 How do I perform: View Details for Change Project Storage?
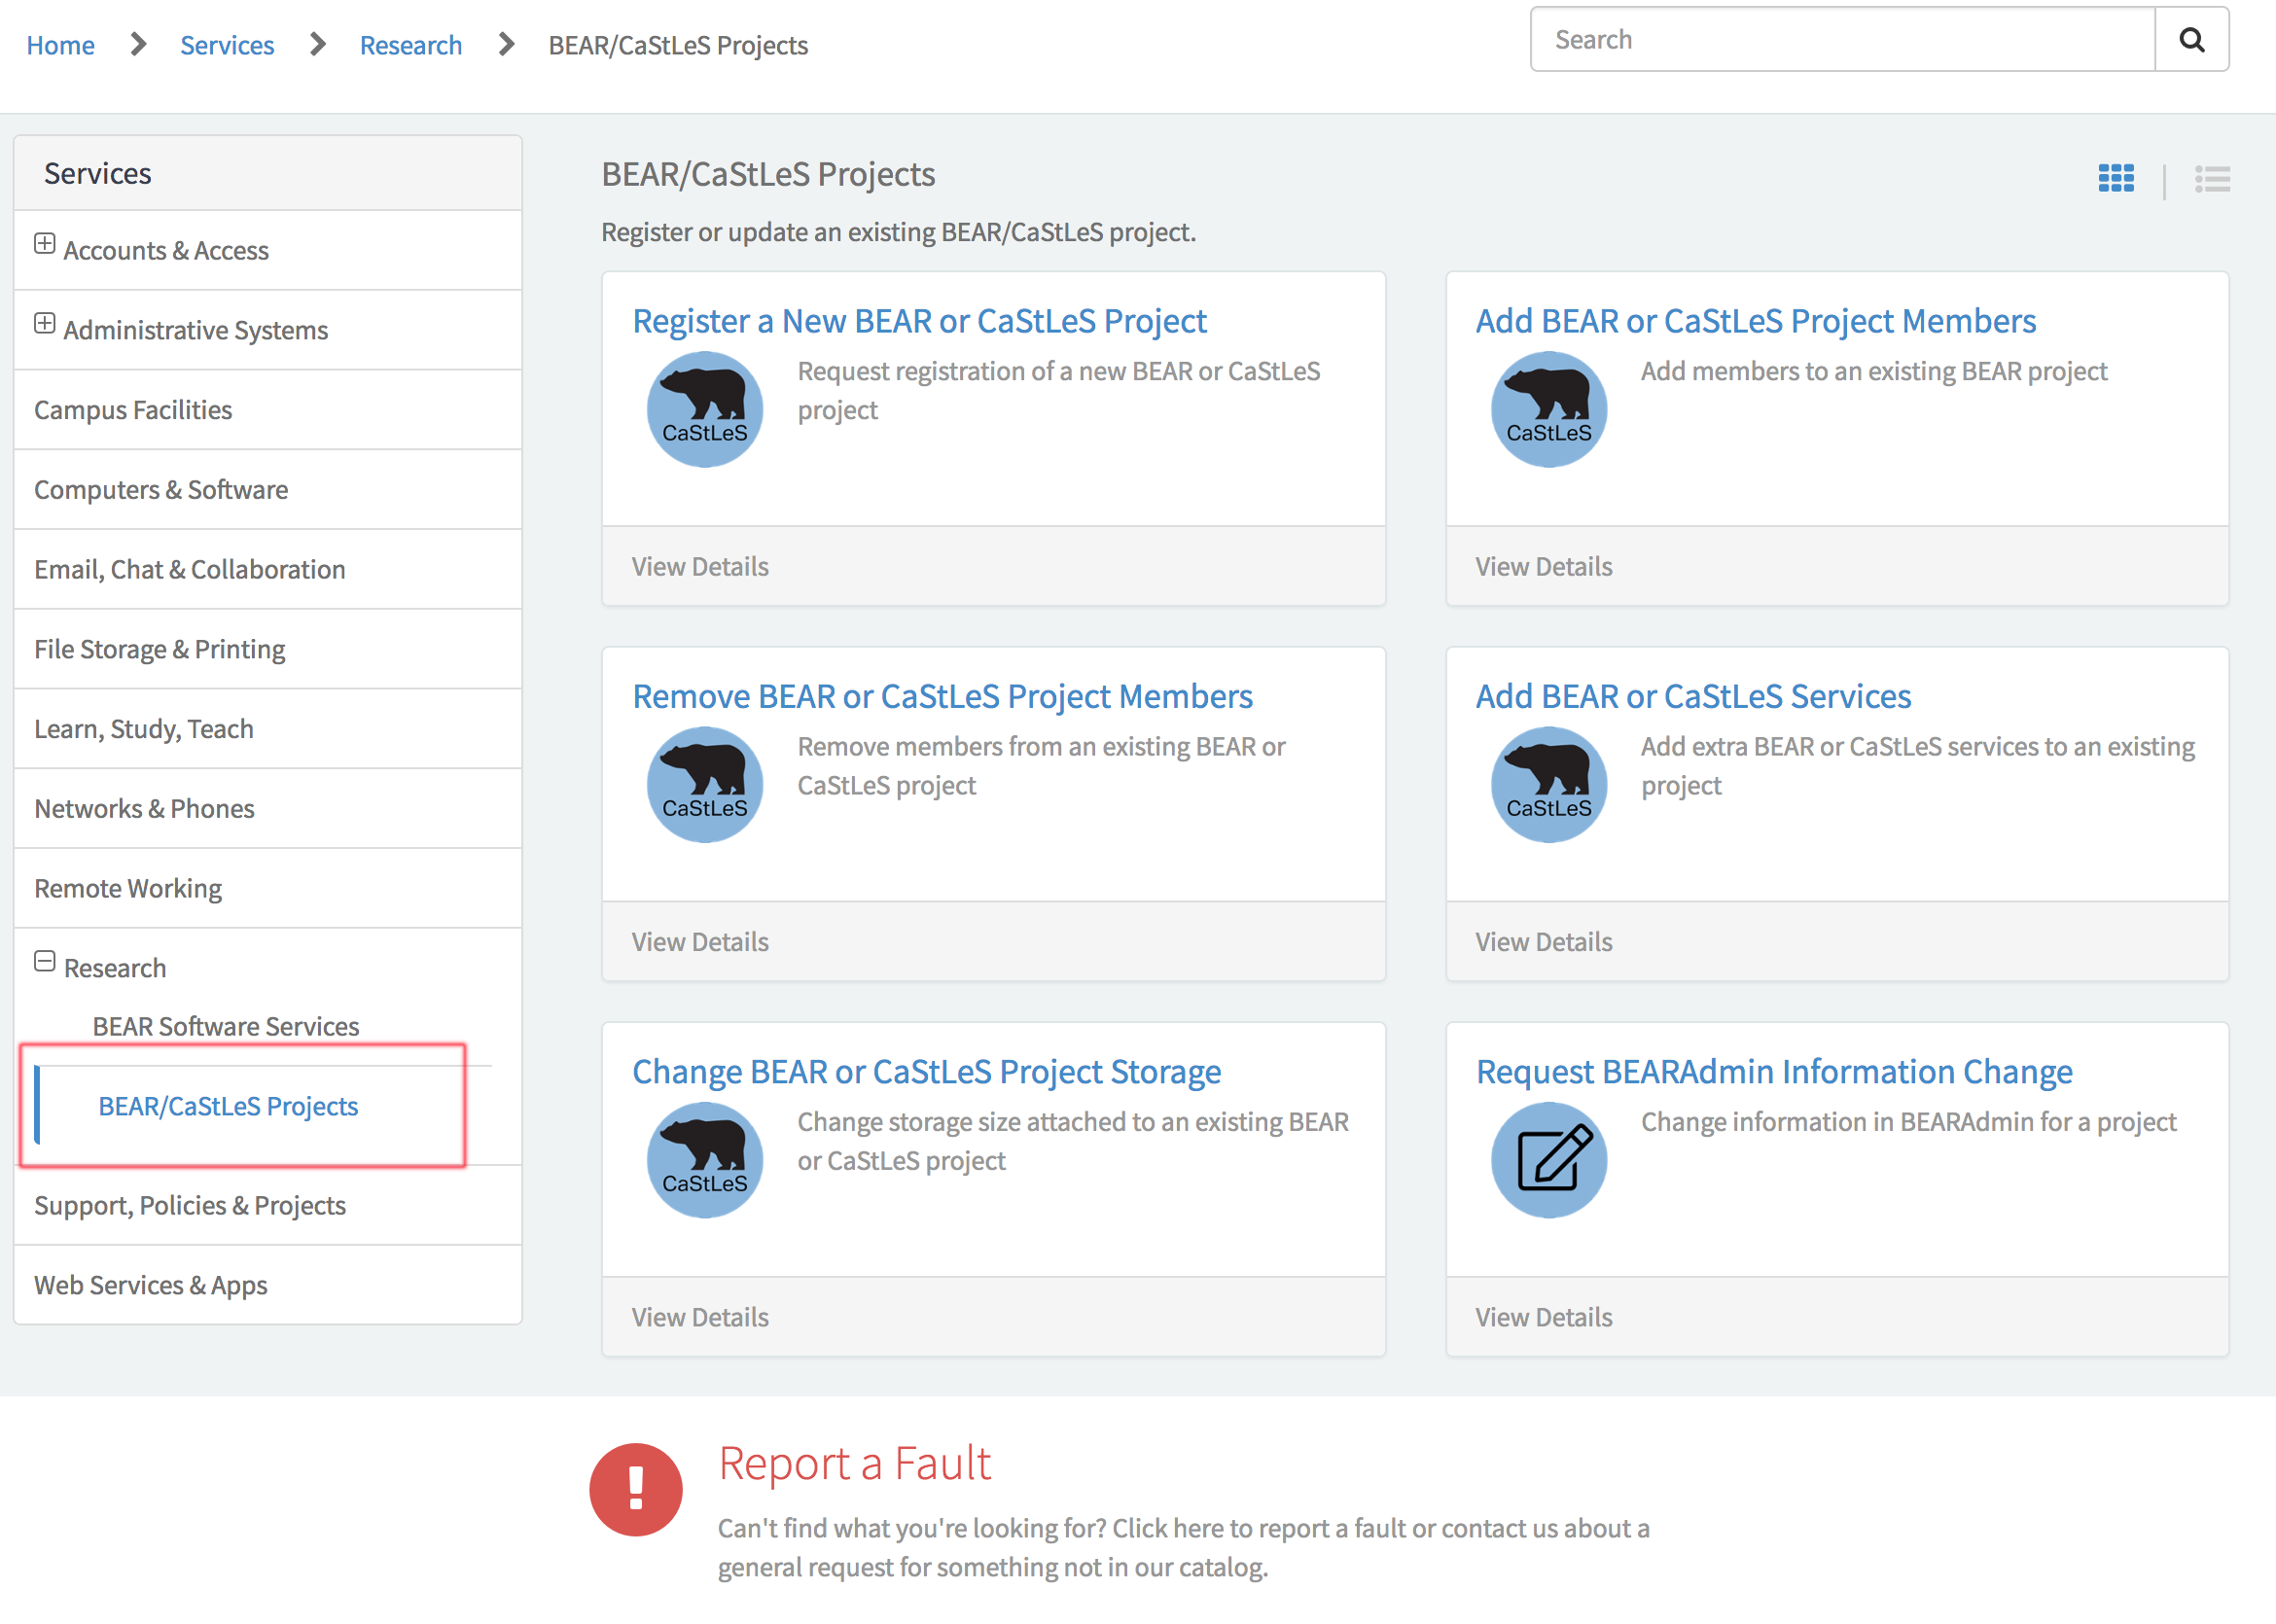click(x=700, y=1317)
